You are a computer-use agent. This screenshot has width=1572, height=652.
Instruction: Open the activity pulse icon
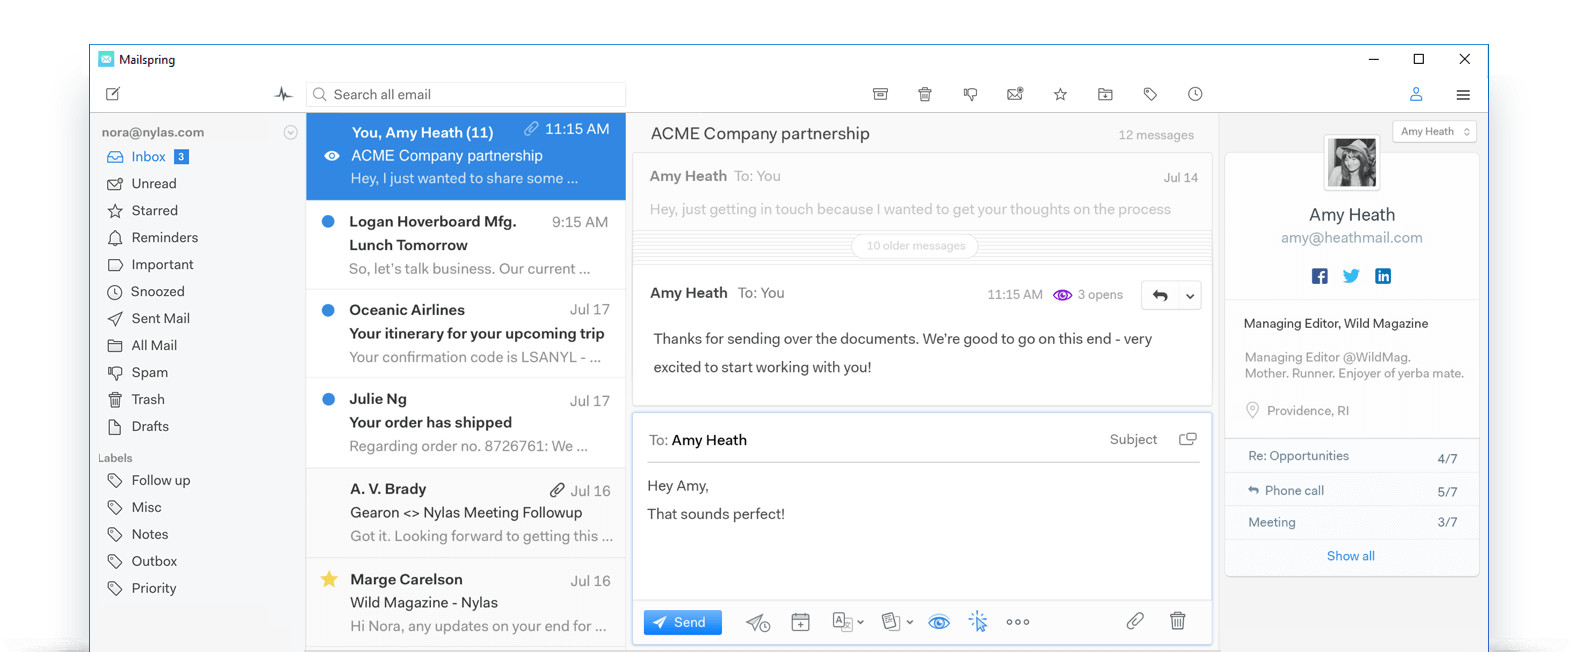coord(283,94)
